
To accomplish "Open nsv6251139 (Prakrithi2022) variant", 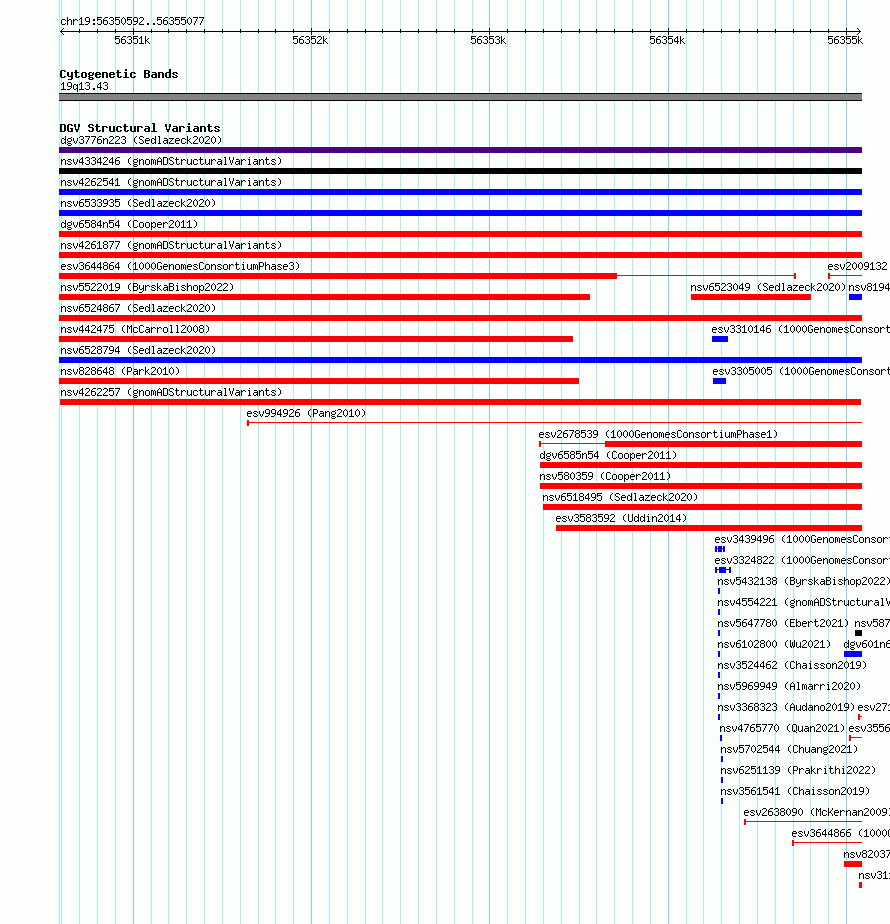I will [798, 770].
